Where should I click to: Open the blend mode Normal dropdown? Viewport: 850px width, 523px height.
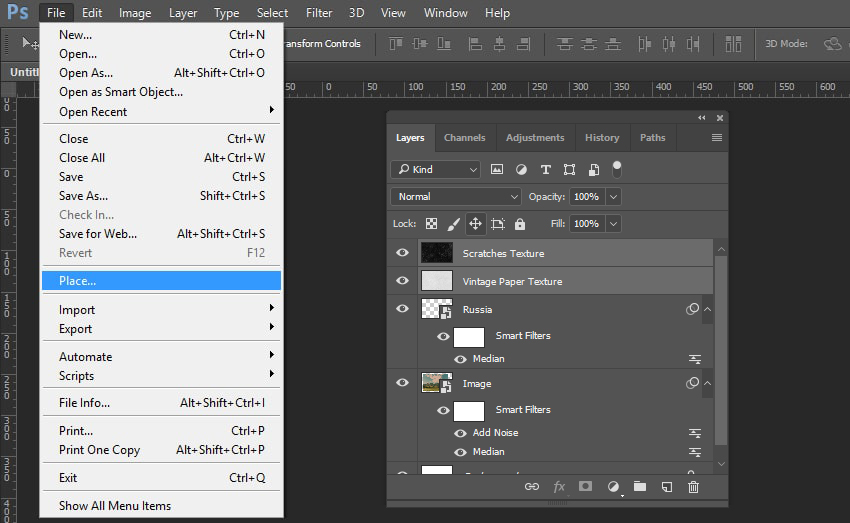coord(456,197)
